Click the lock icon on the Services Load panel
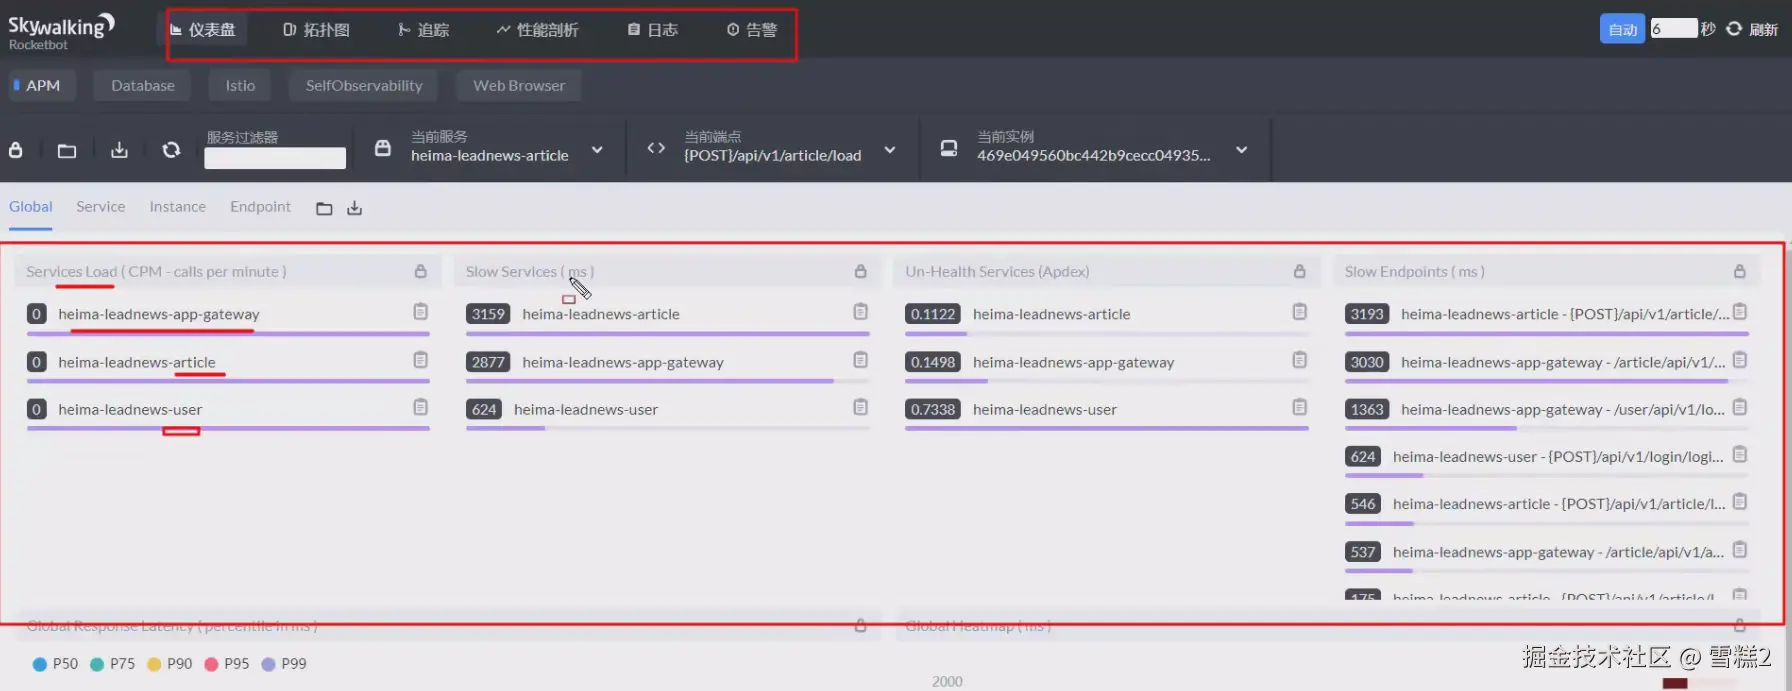The height and width of the screenshot is (691, 1792). (421, 271)
